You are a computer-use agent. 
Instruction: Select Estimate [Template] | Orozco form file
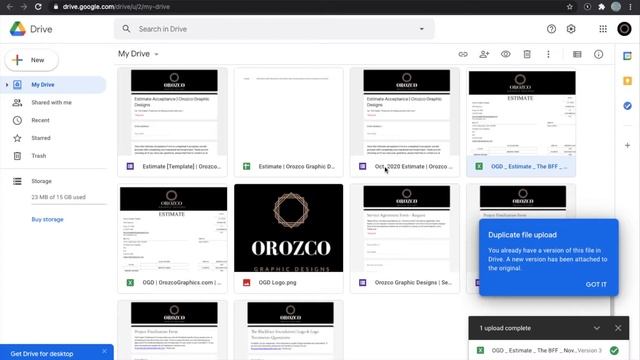(x=172, y=122)
